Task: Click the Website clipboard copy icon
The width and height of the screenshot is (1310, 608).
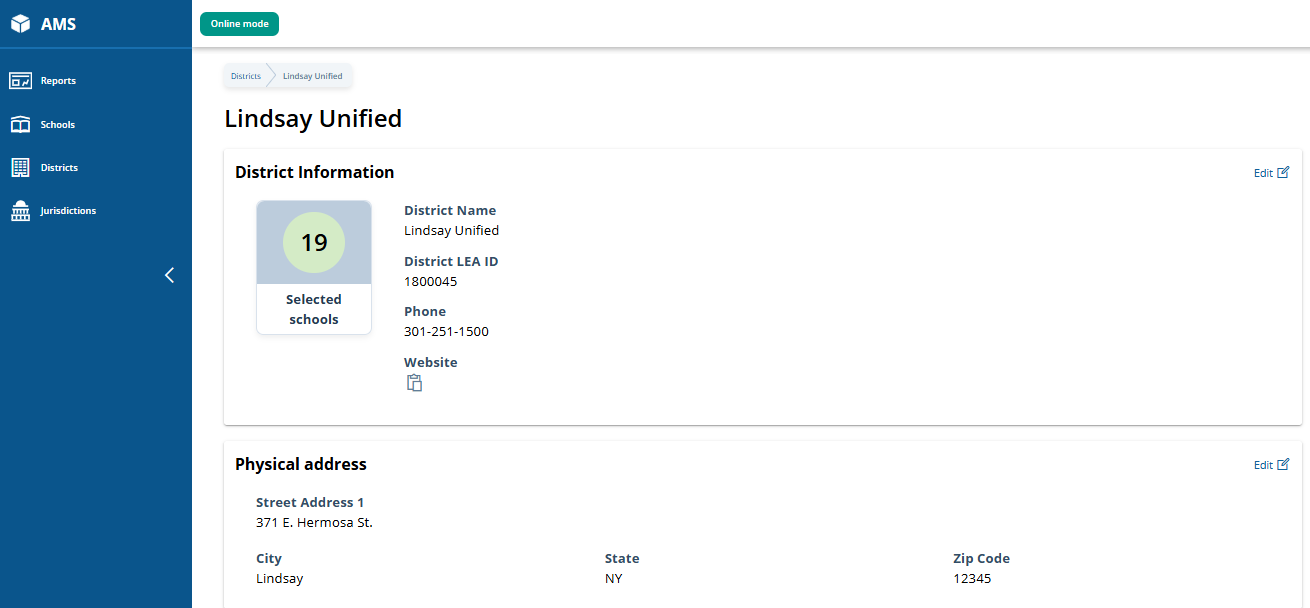Action: [414, 383]
